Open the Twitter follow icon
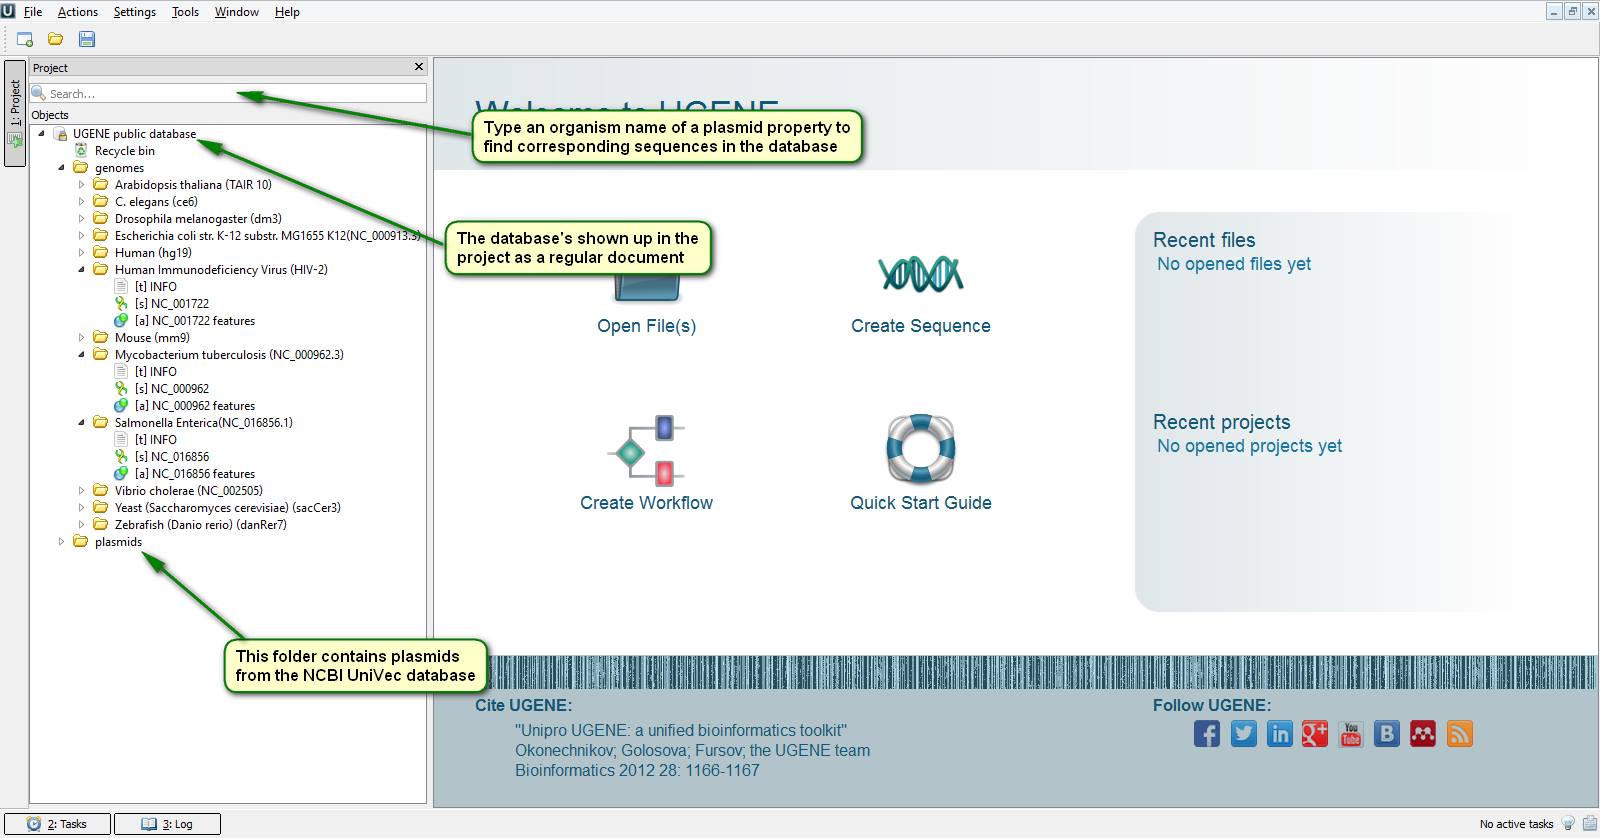Screen dimensions: 1600x838 [1243, 734]
